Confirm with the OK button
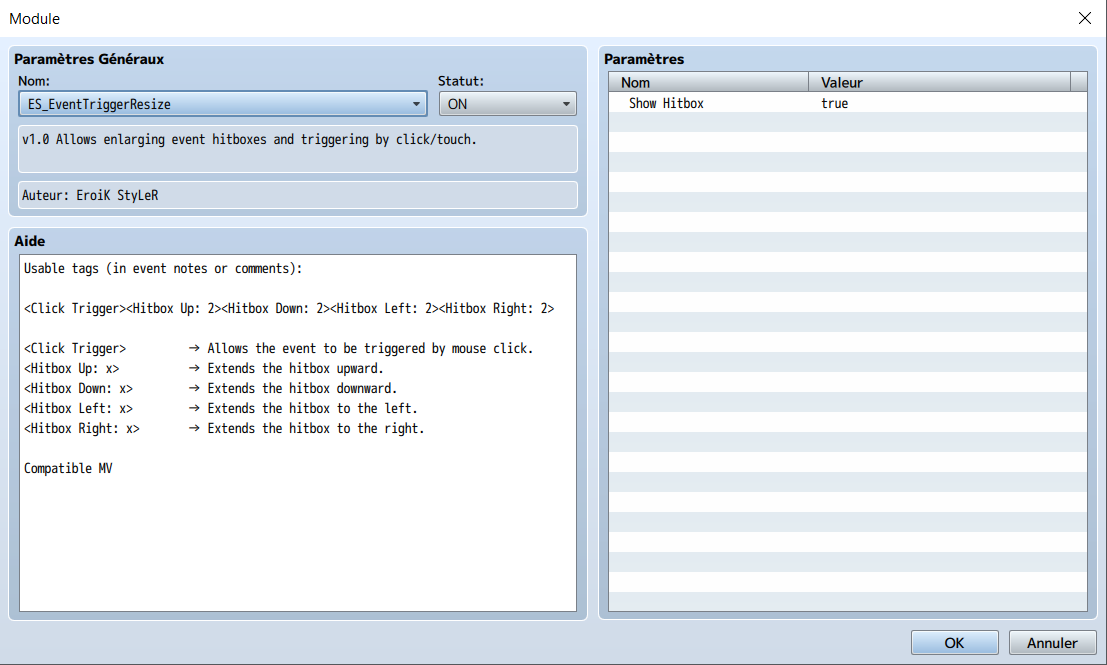Viewport: 1107px width, 665px height. 955,642
